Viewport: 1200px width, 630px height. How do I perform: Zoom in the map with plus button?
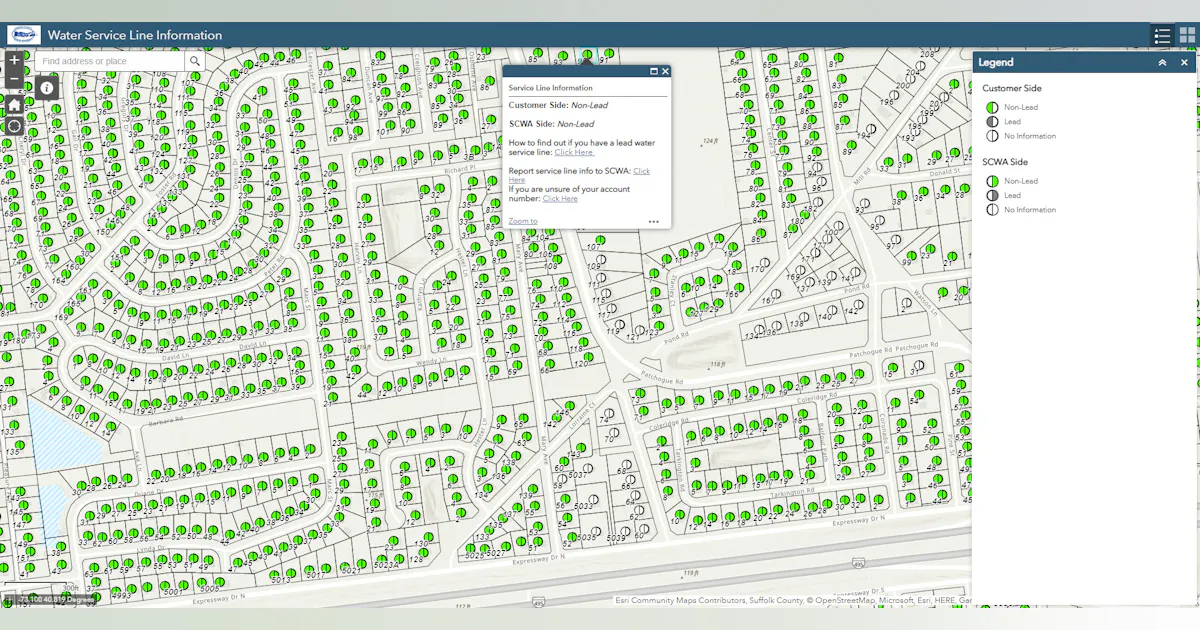tap(14, 59)
